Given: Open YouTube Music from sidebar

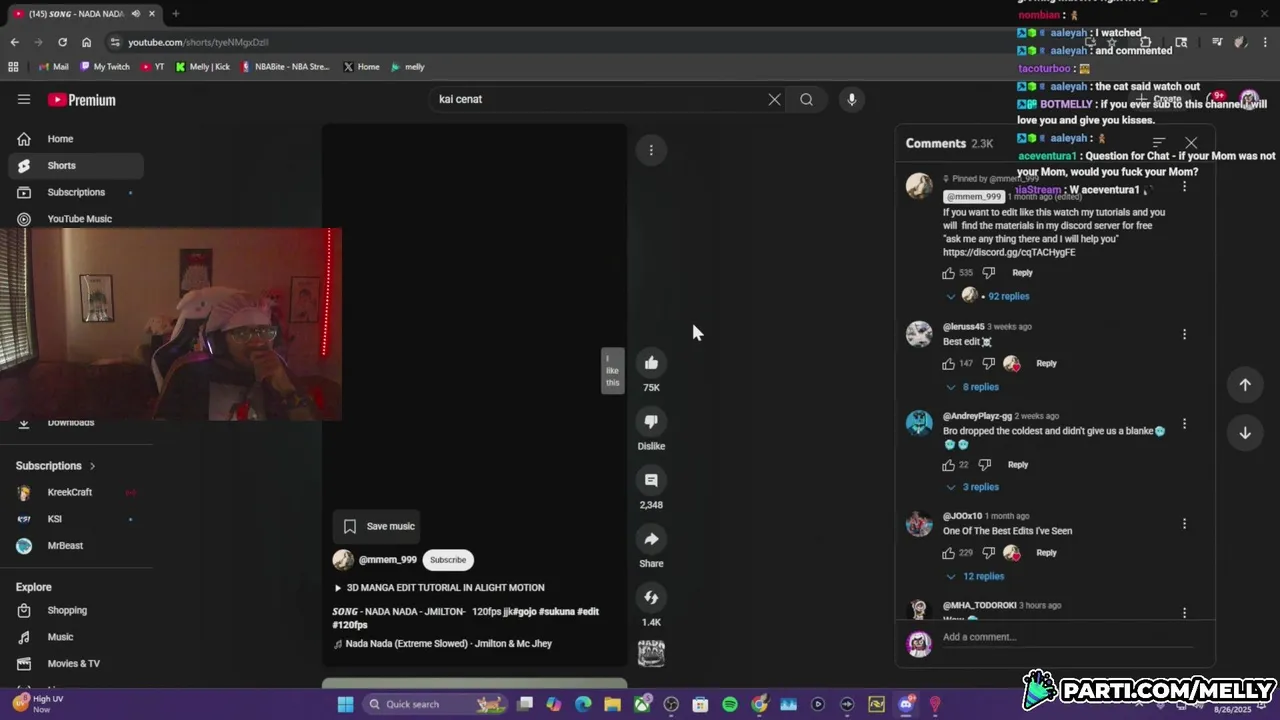Looking at the screenshot, I should tap(76, 219).
